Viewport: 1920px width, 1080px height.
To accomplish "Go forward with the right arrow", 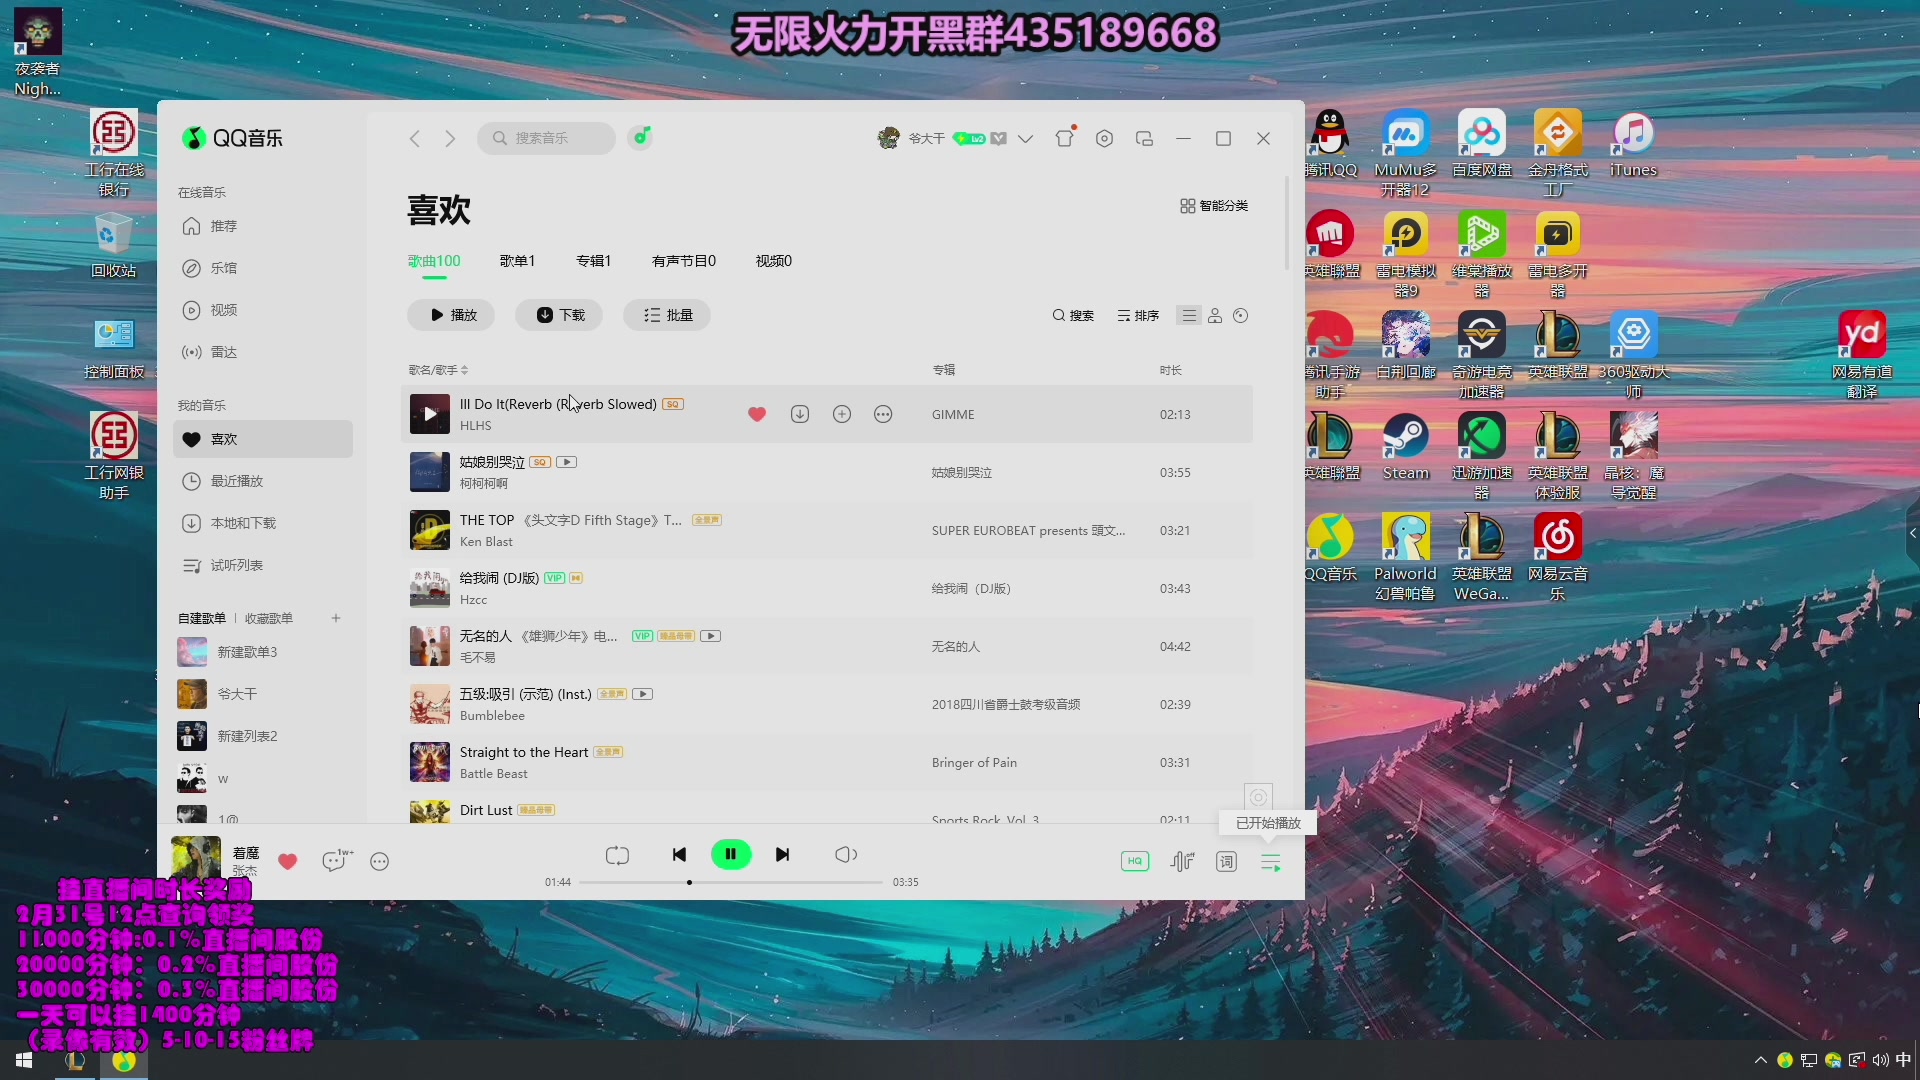I will coord(450,138).
